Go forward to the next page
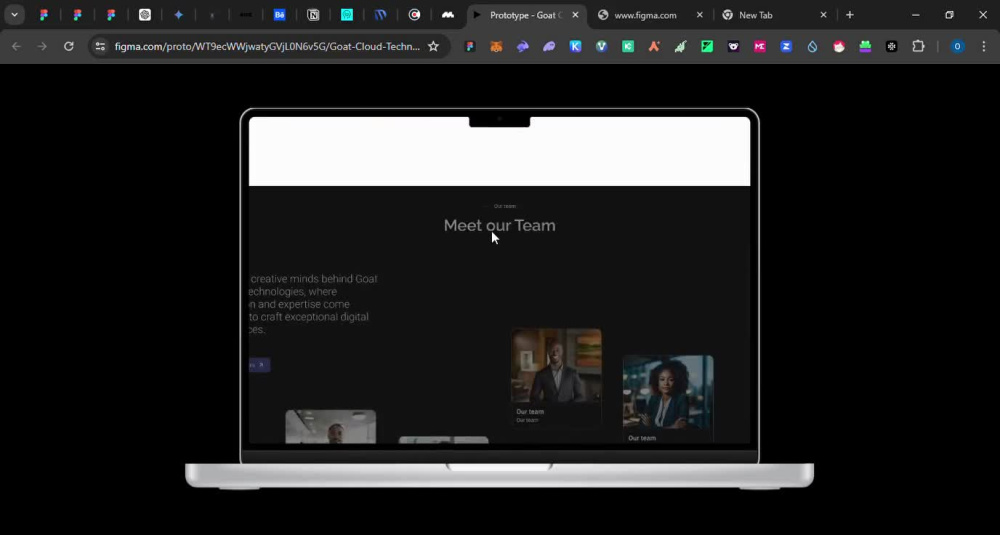This screenshot has width=1000, height=535. tap(42, 46)
